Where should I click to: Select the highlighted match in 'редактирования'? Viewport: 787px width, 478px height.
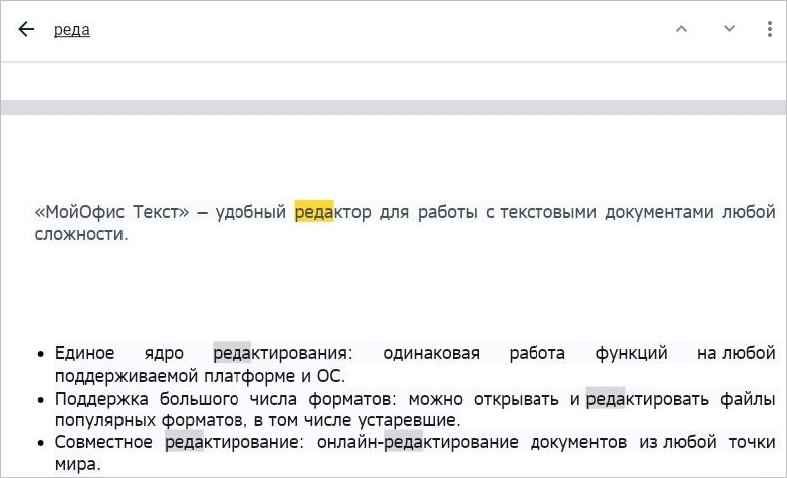tap(232, 353)
